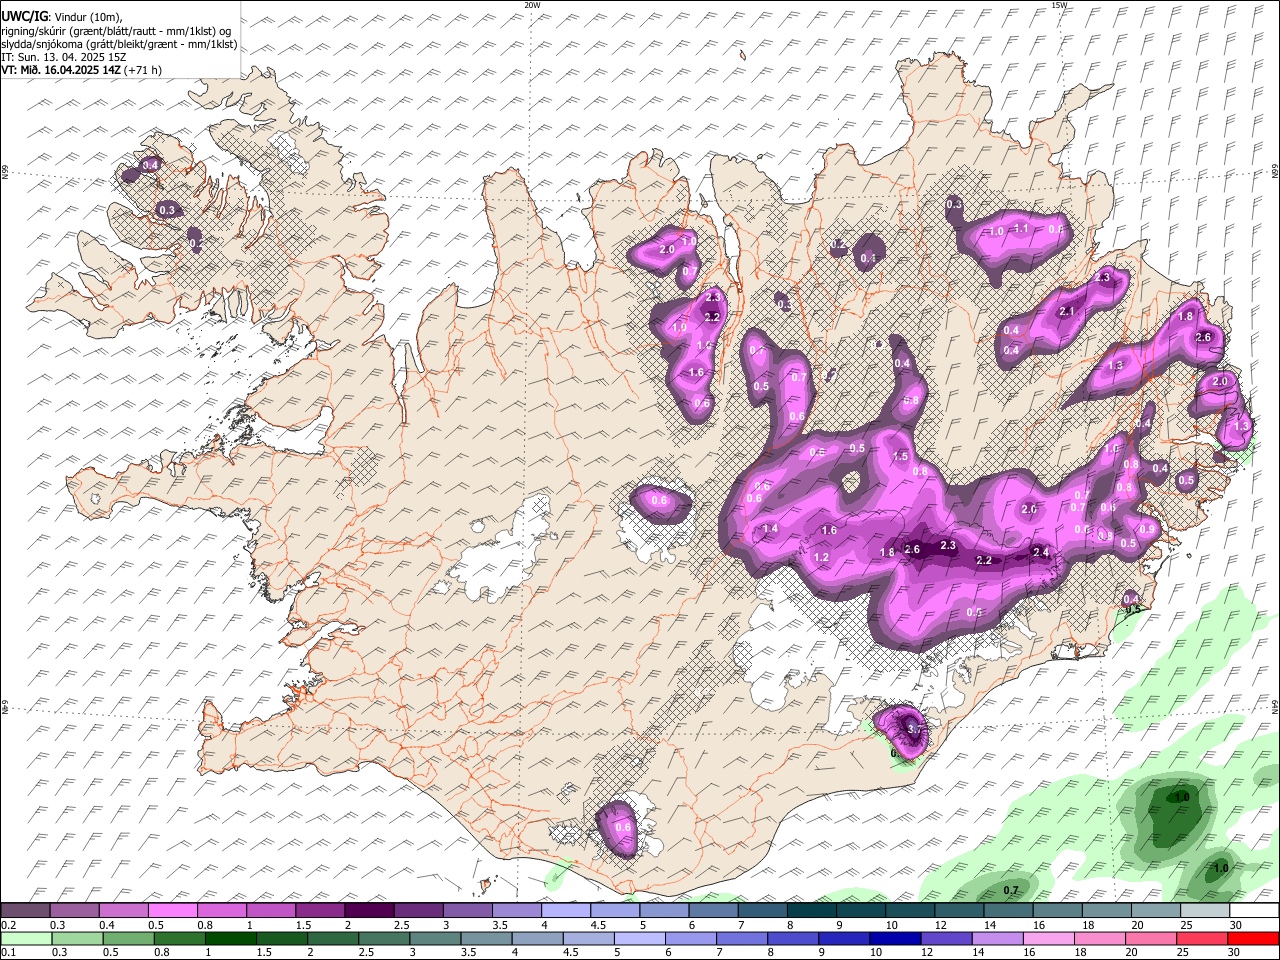The height and width of the screenshot is (960, 1280).
Task: Click the dark teal snow swatch labeled 8
Action: [811, 910]
